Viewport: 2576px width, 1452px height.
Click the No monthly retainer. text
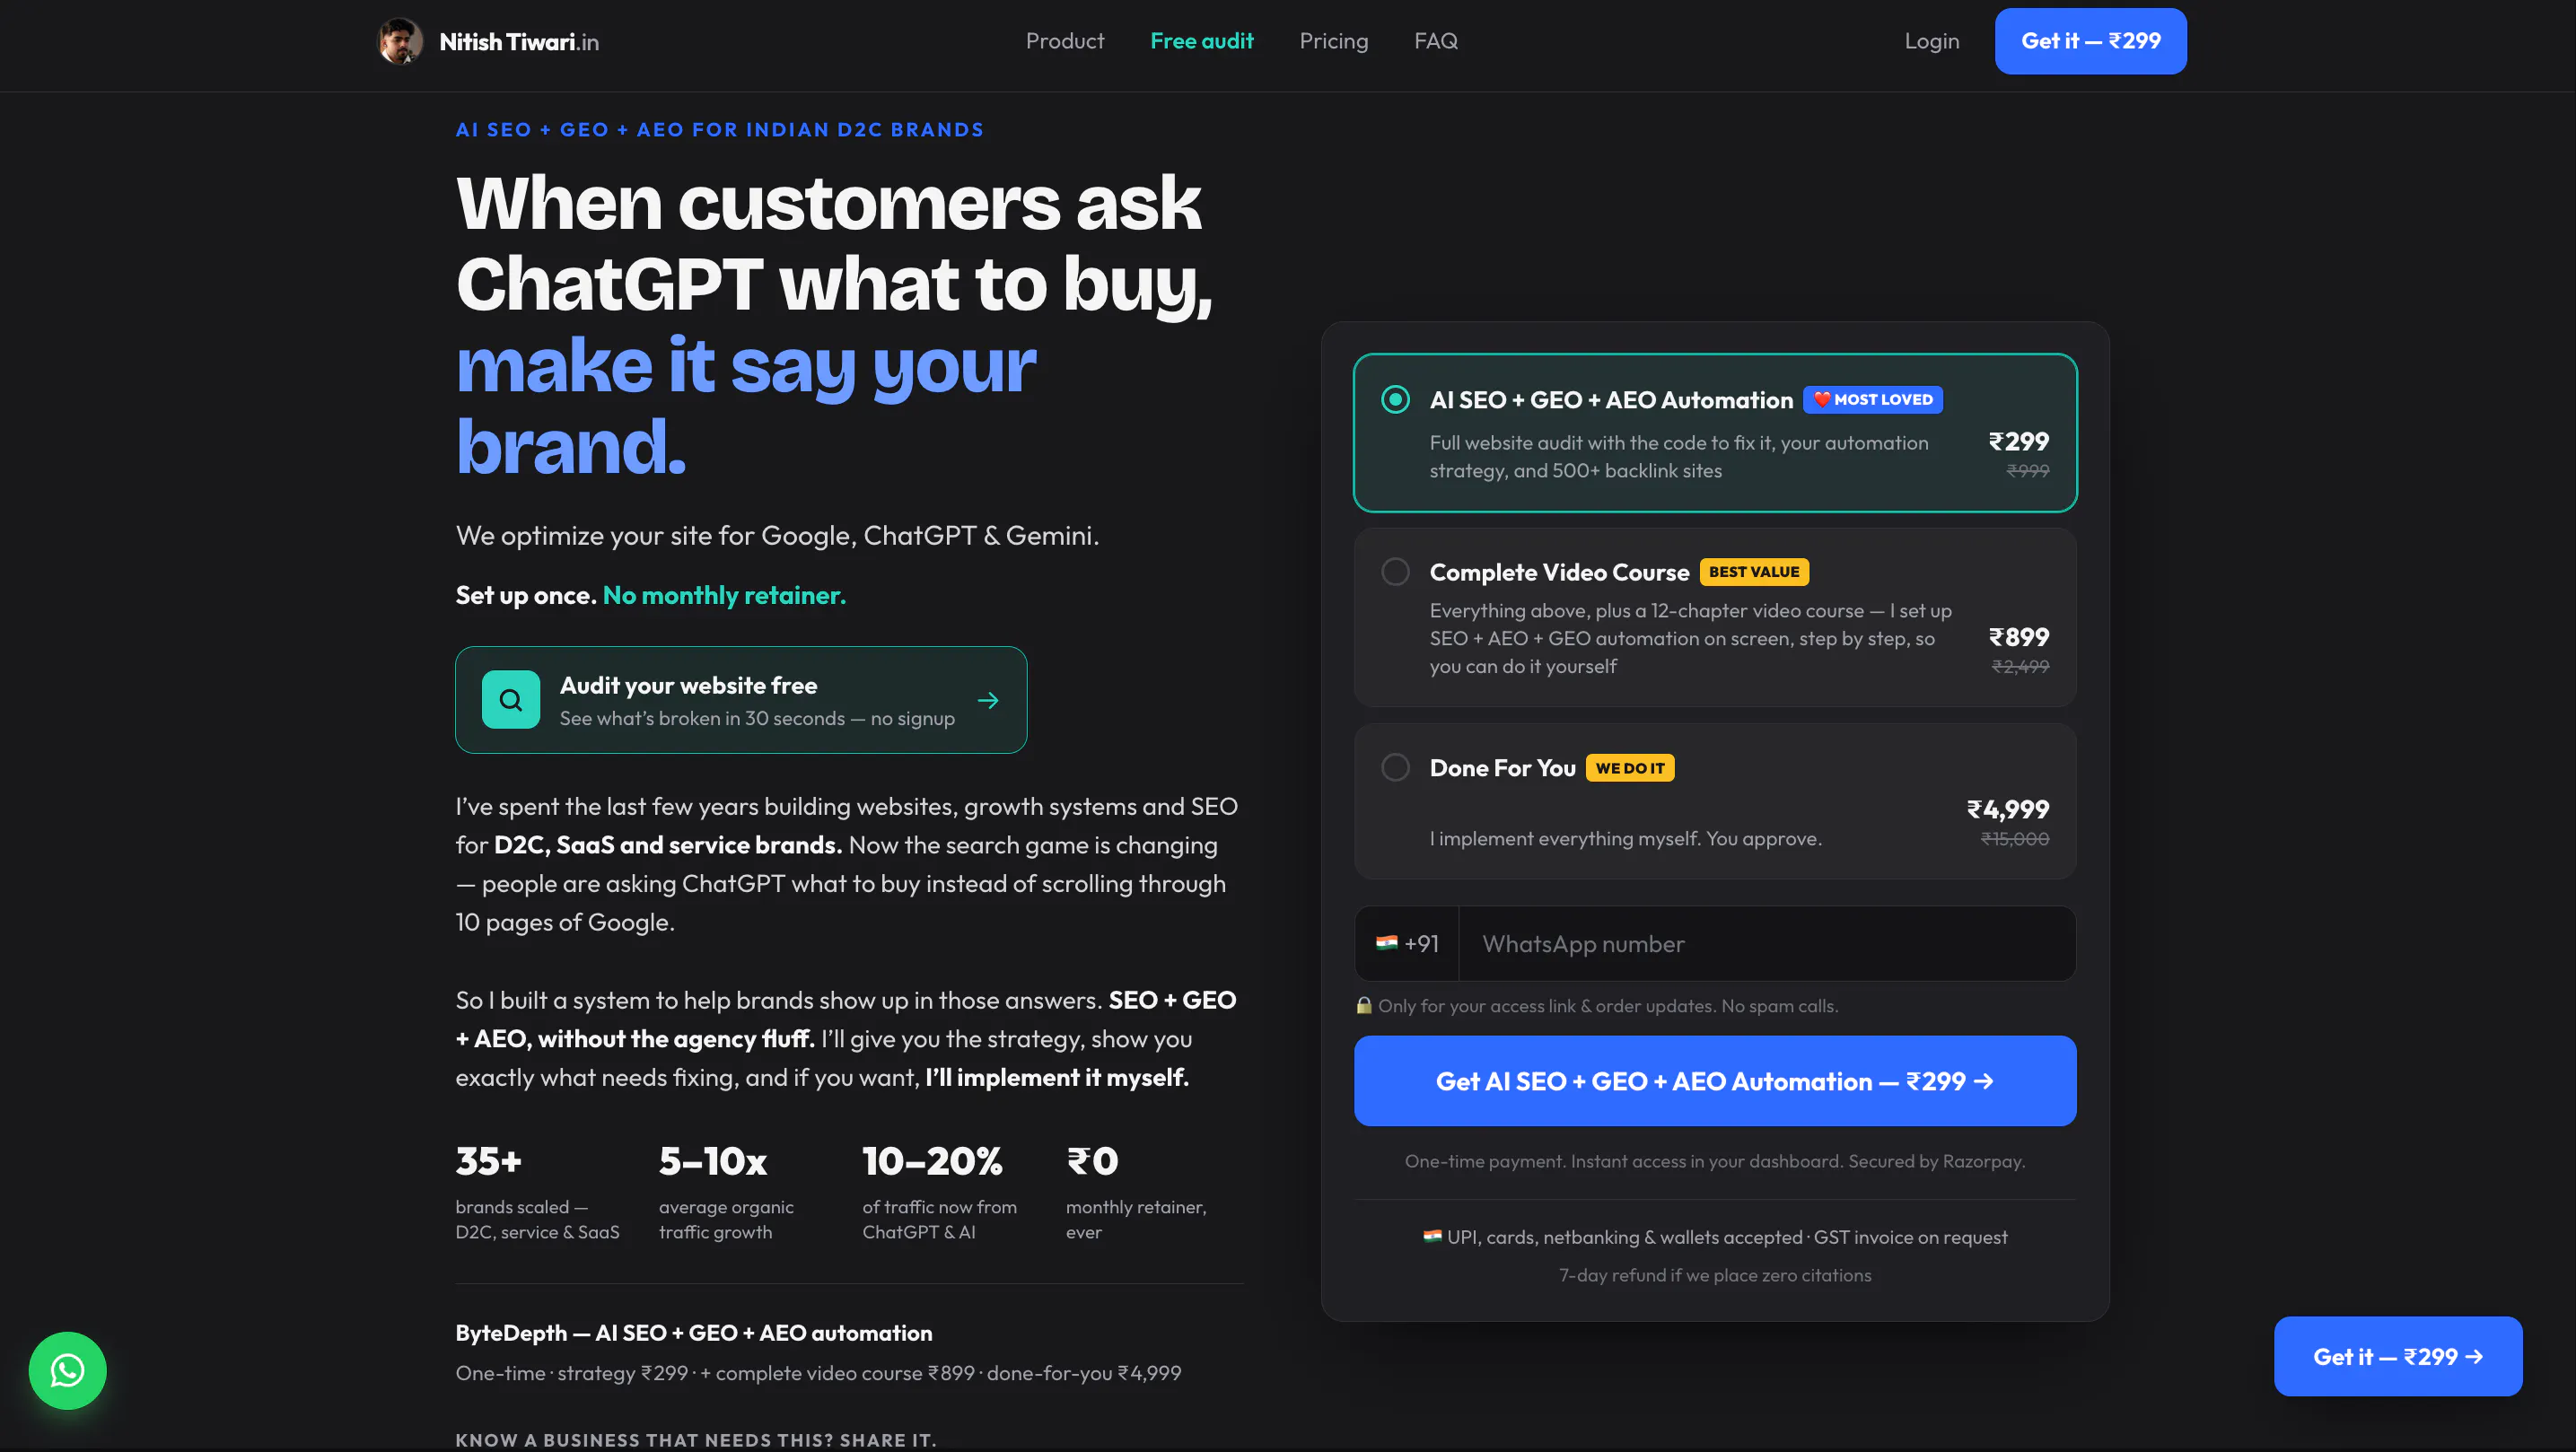tap(724, 595)
